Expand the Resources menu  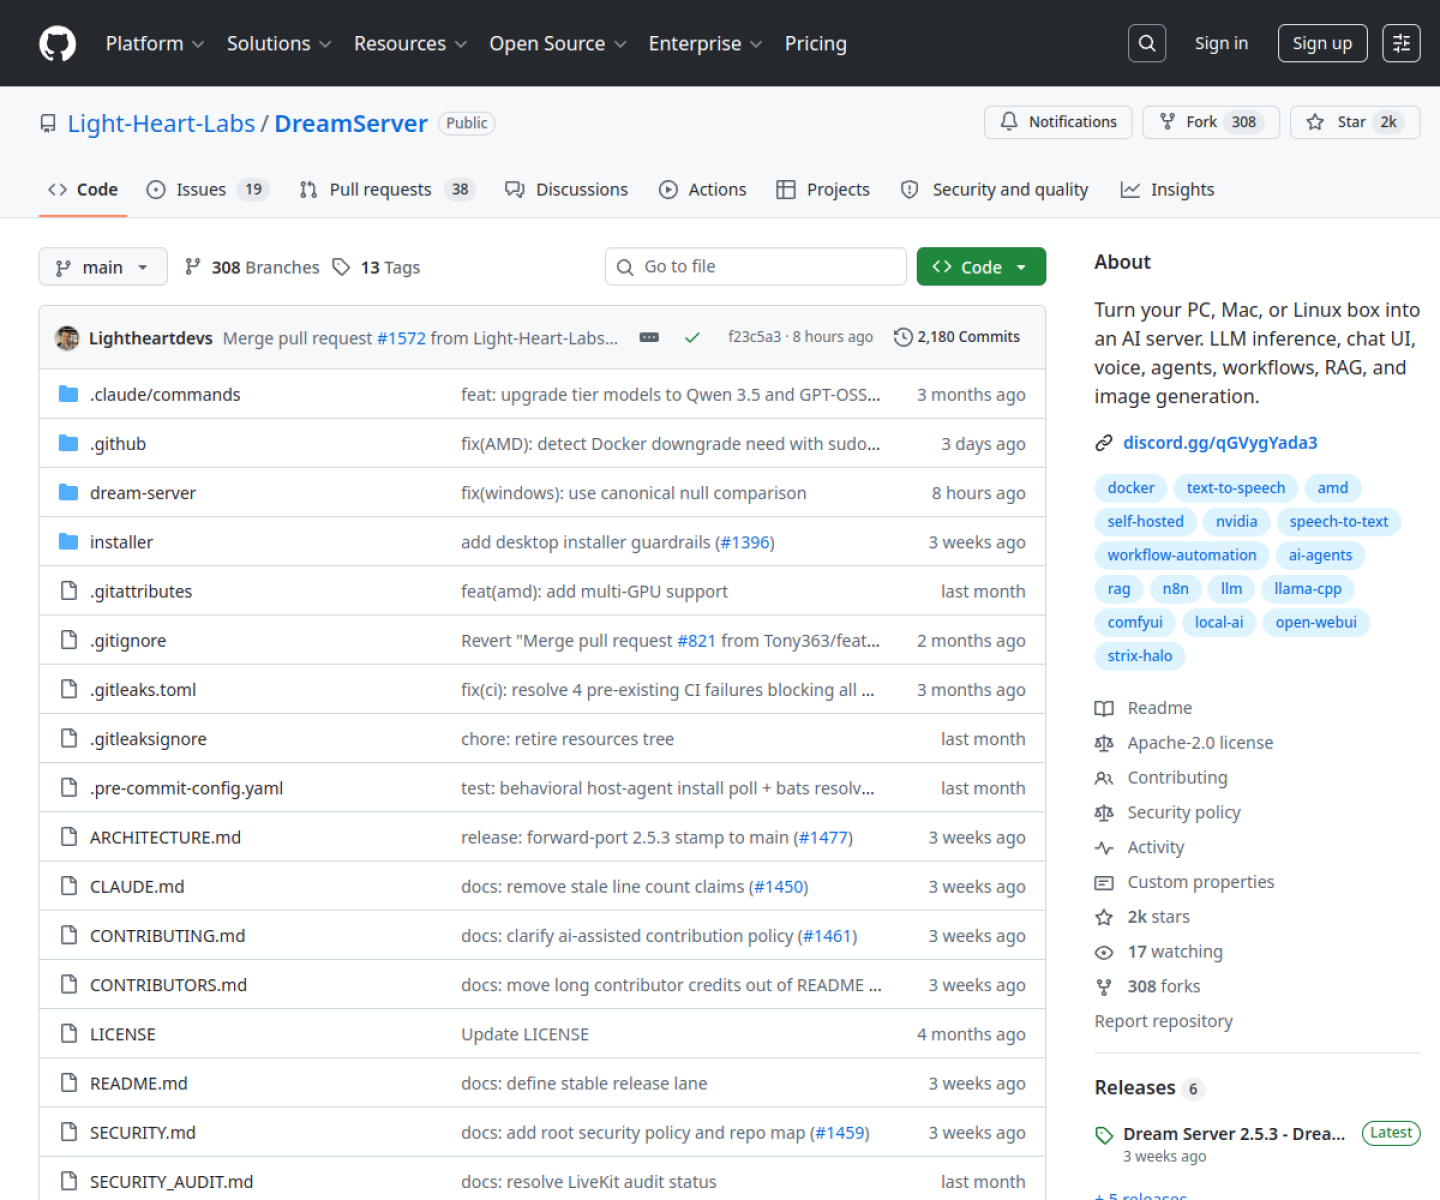point(410,44)
